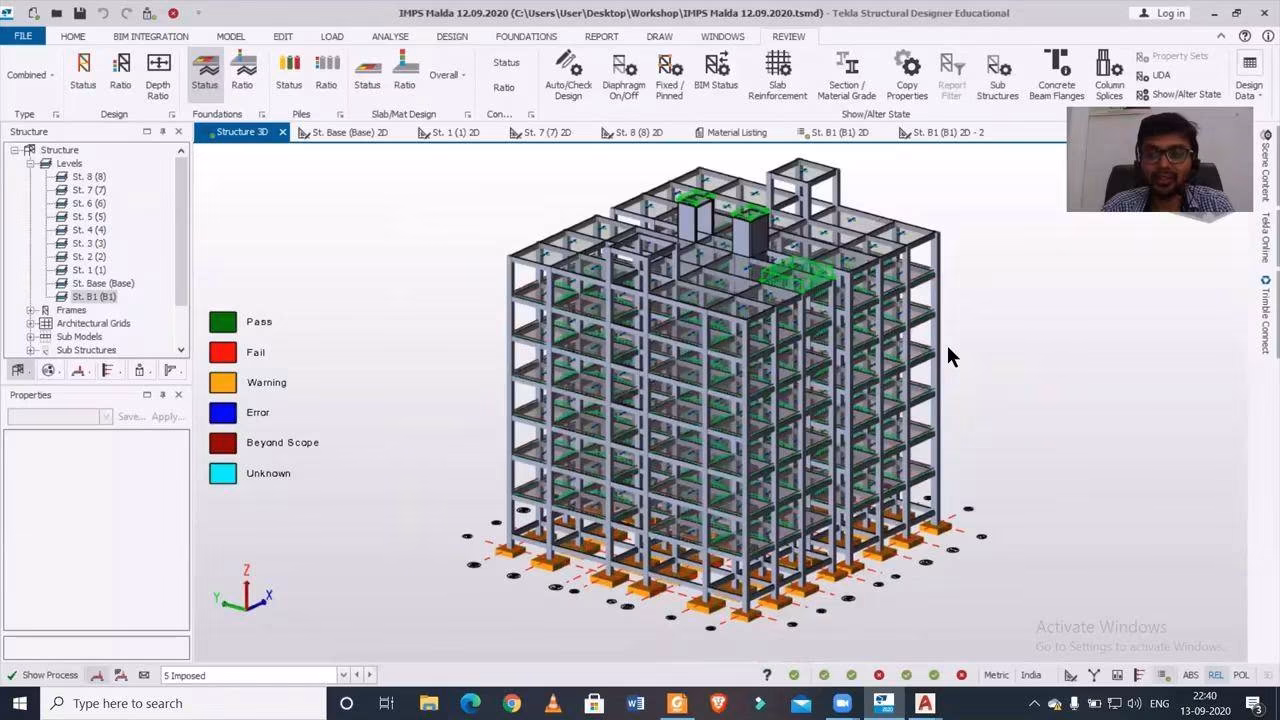Image resolution: width=1280 pixels, height=720 pixels.
Task: Click Copy Properties tool
Action: click(907, 76)
